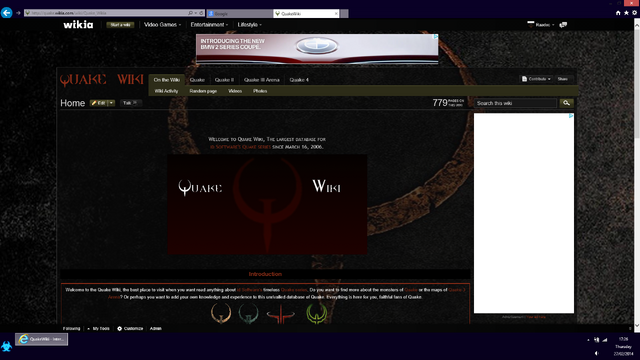Click the refresh icon in address bar
This screenshot has width=640, height=360.
(x=201, y=13)
